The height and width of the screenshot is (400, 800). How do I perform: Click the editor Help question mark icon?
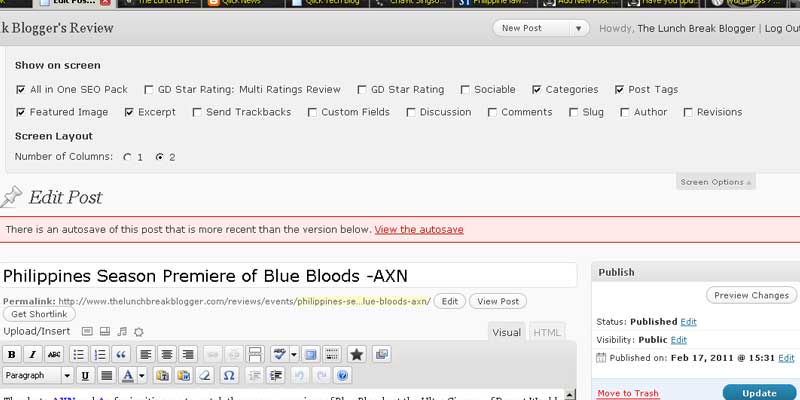click(x=343, y=376)
